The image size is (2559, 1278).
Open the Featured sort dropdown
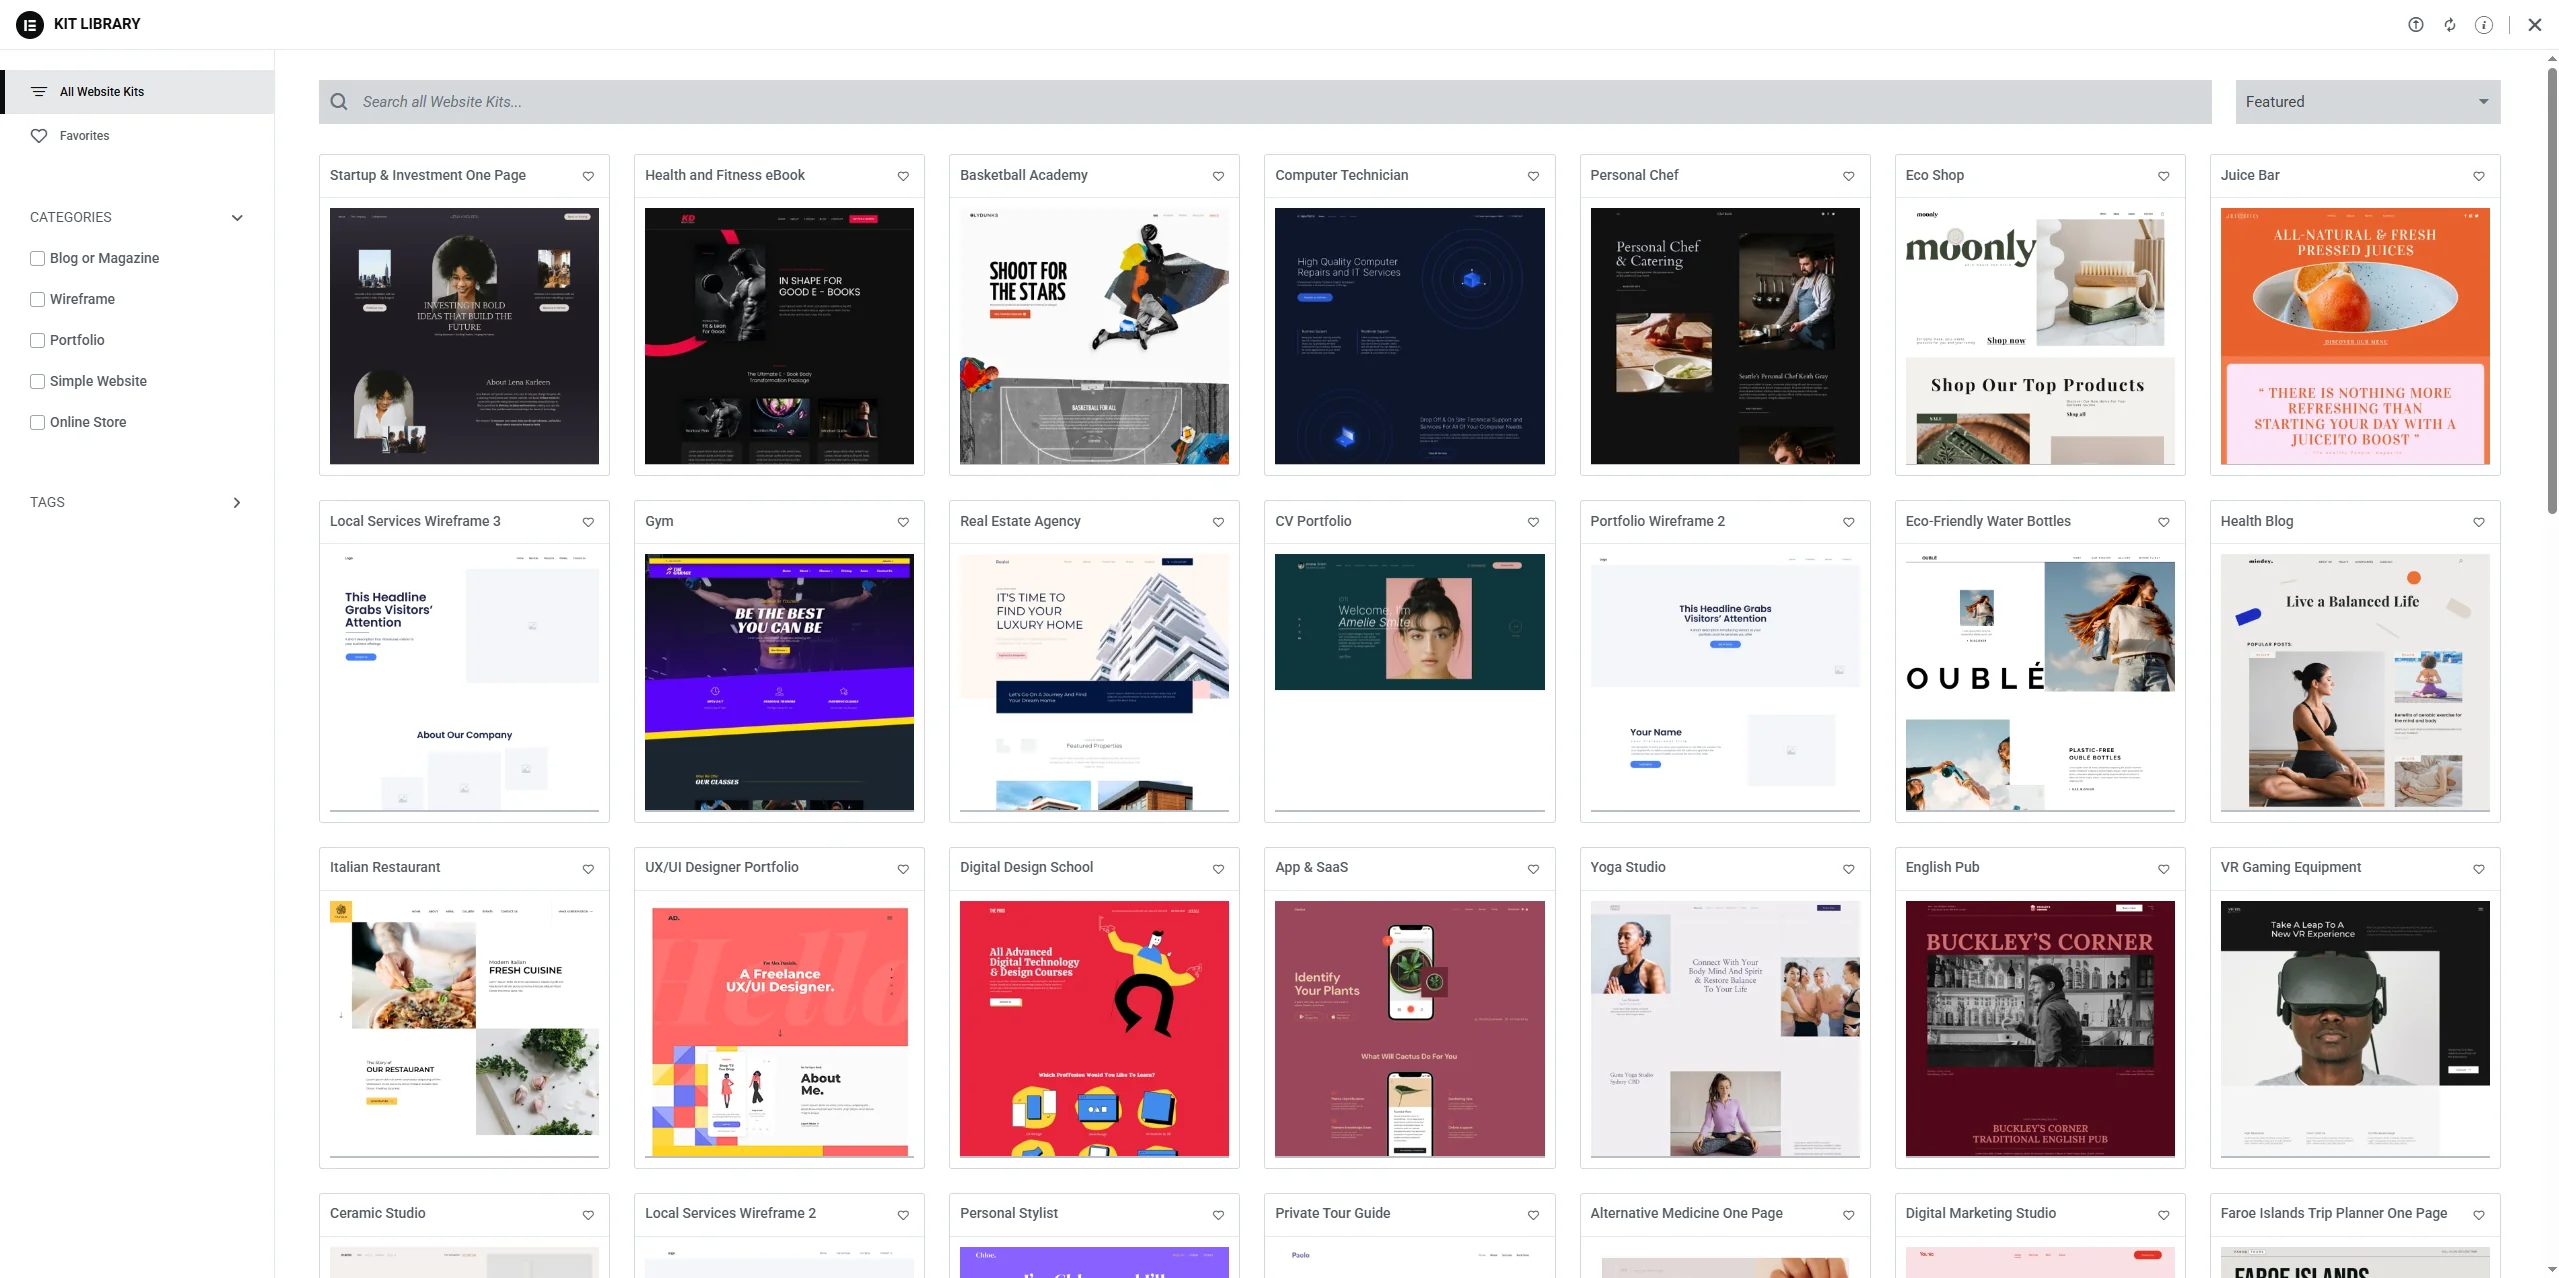[x=2366, y=102]
